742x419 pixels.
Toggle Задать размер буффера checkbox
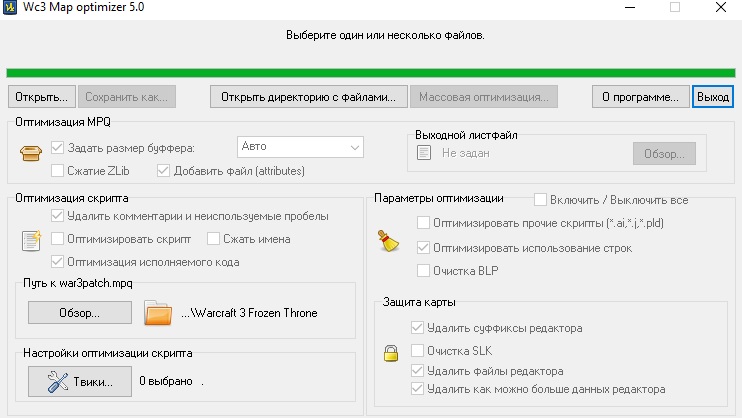pos(57,148)
